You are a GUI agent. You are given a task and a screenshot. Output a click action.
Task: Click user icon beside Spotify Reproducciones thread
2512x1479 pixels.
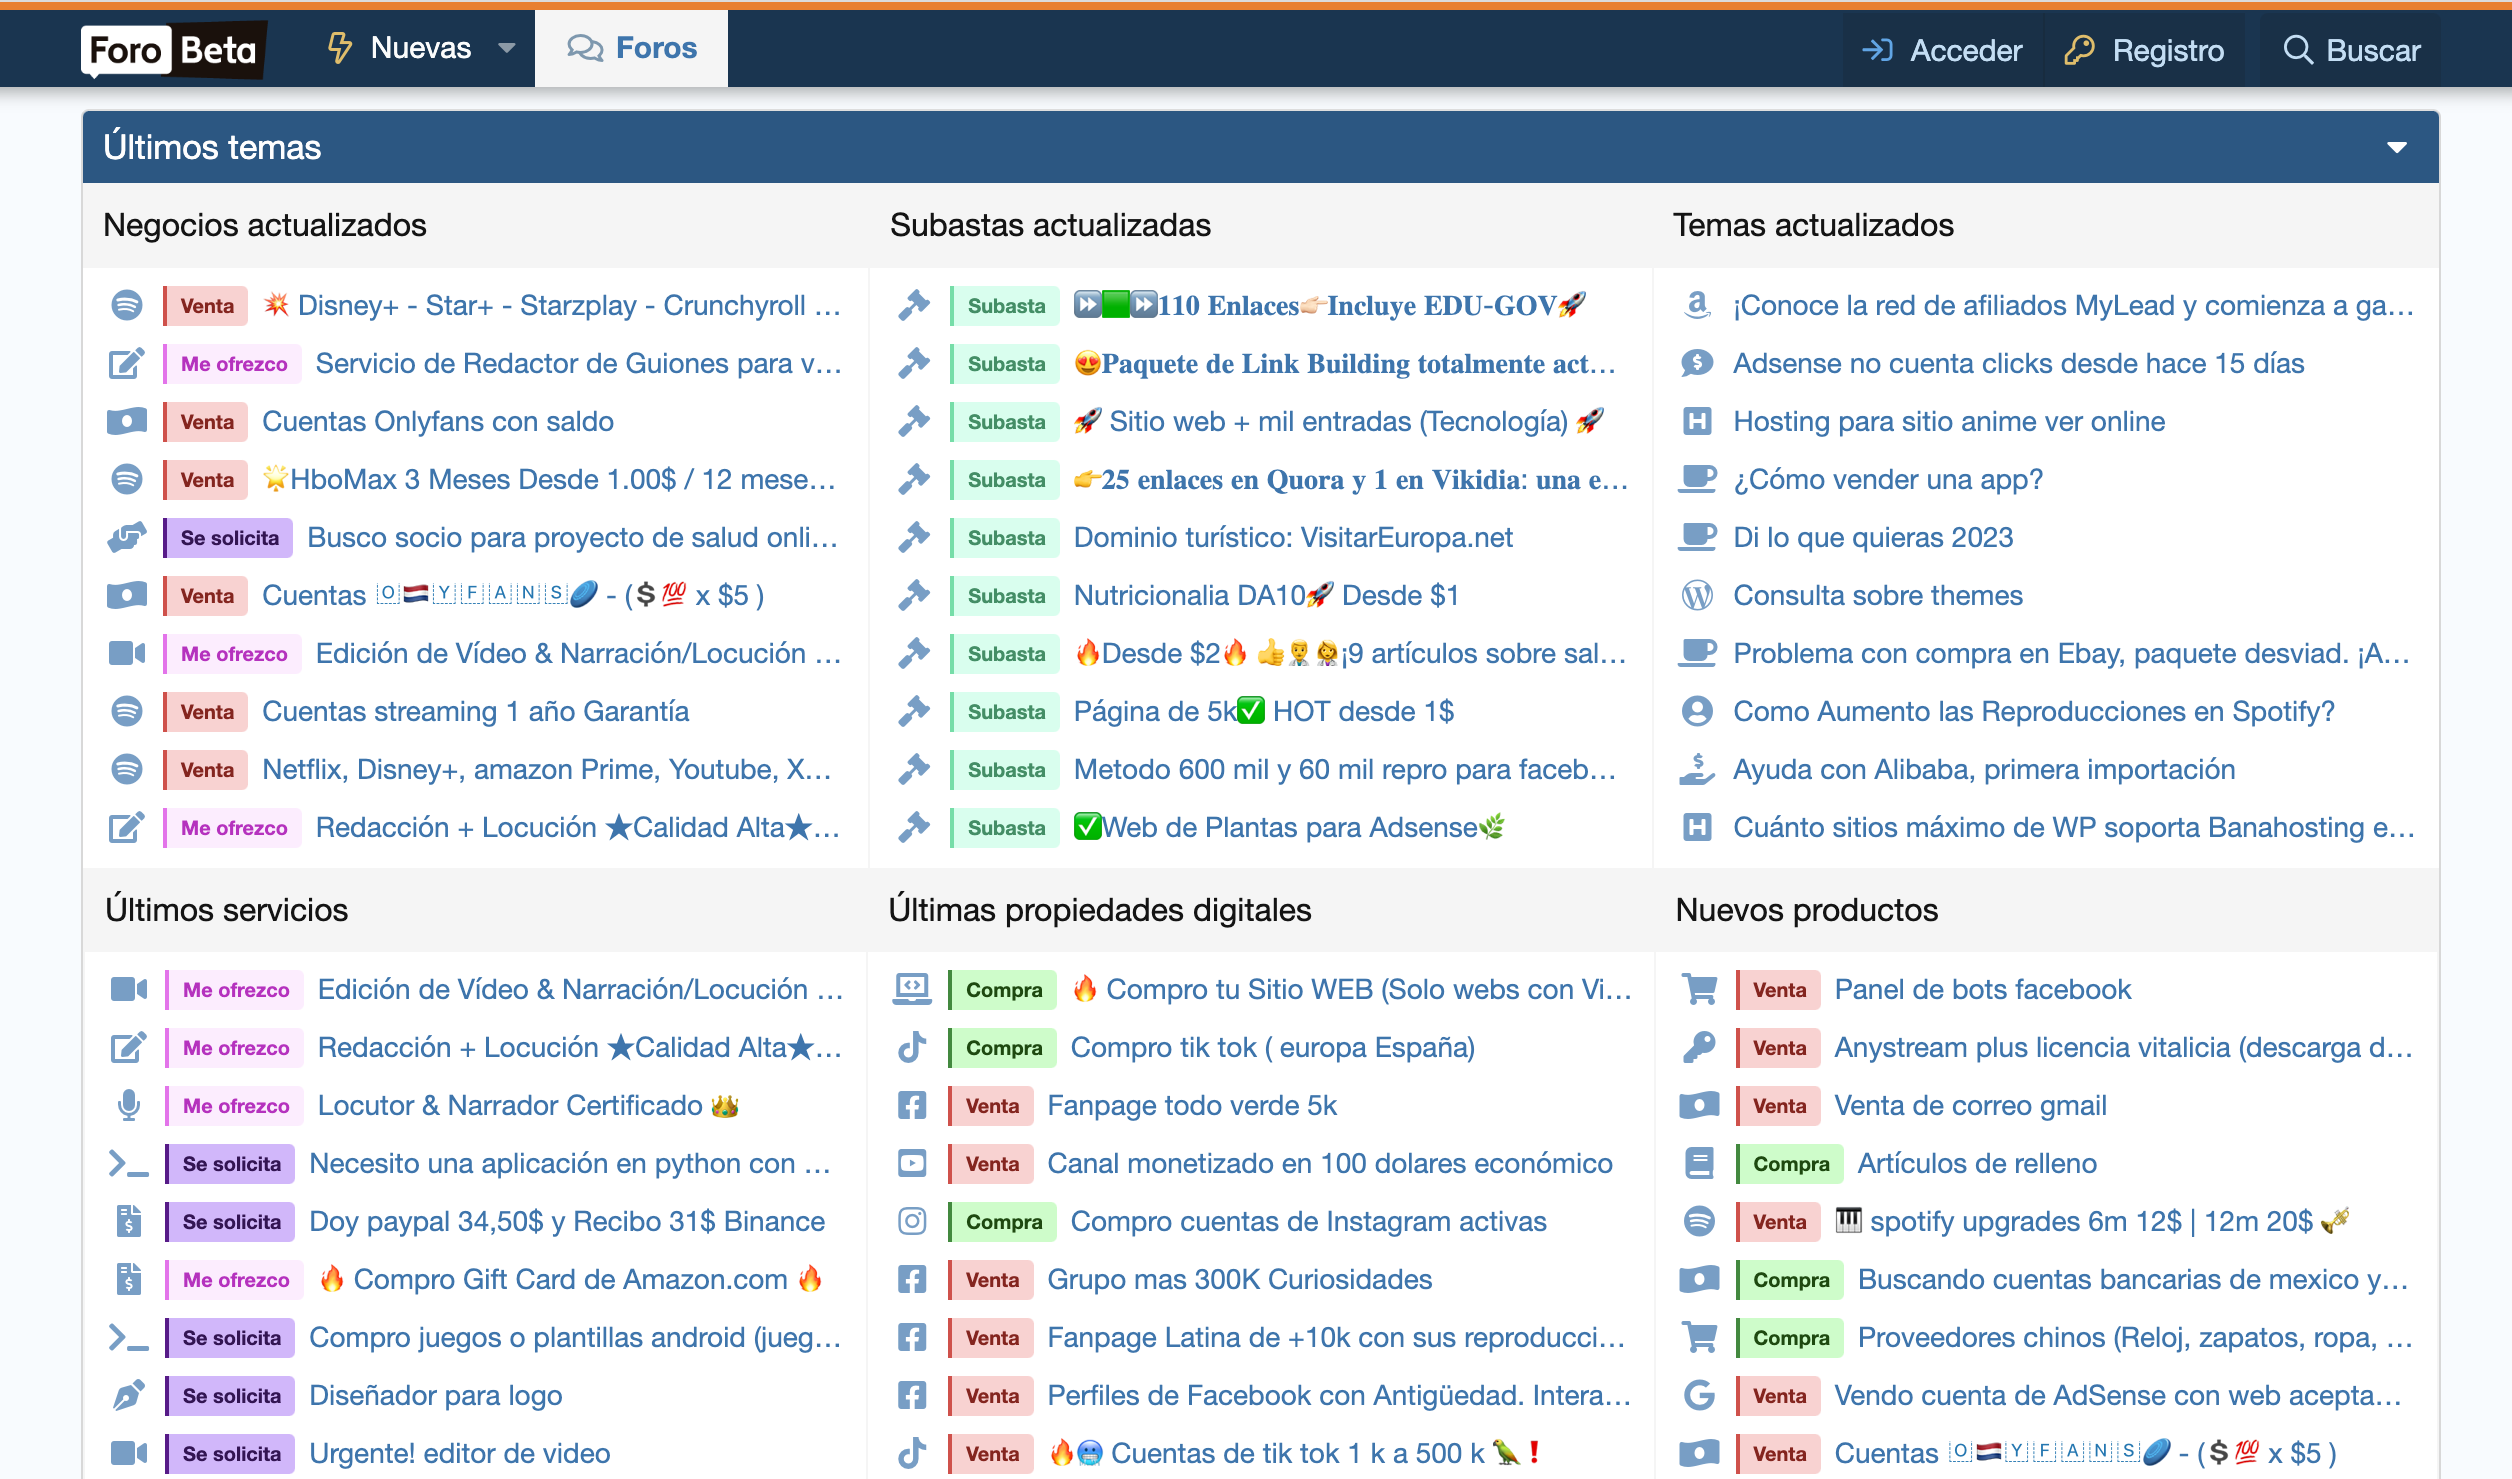pos(1697,711)
